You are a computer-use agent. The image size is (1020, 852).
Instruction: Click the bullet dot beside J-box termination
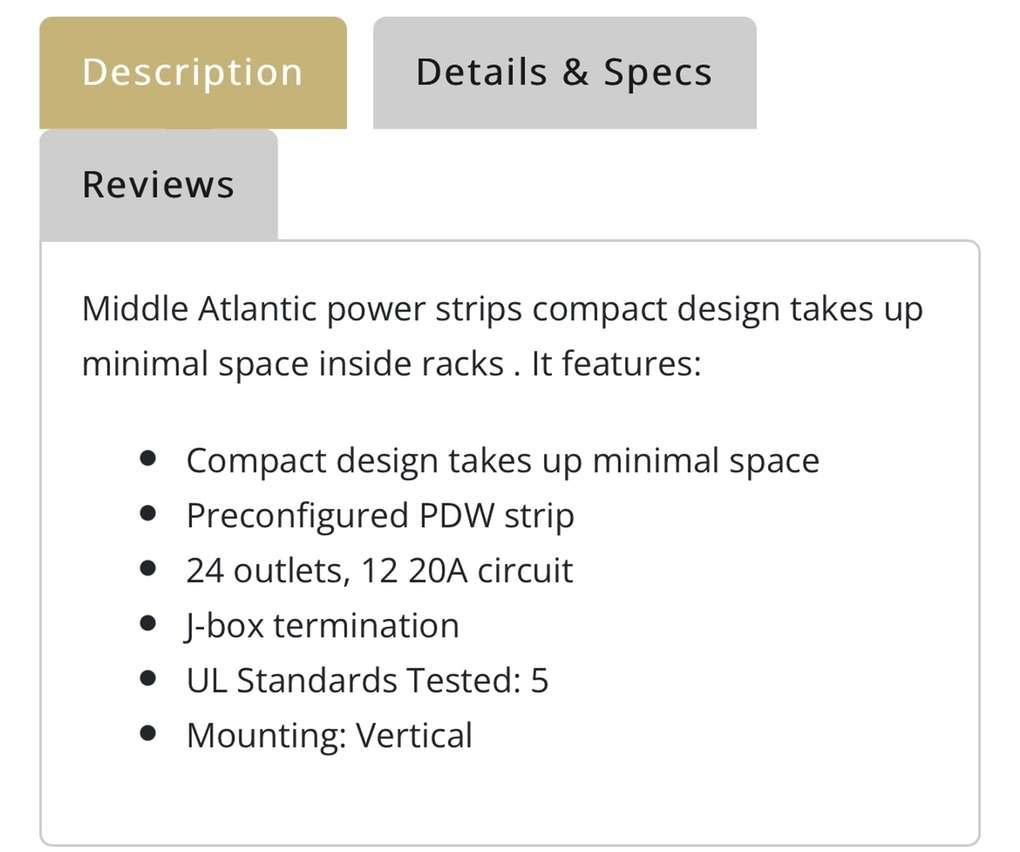pos(149,623)
